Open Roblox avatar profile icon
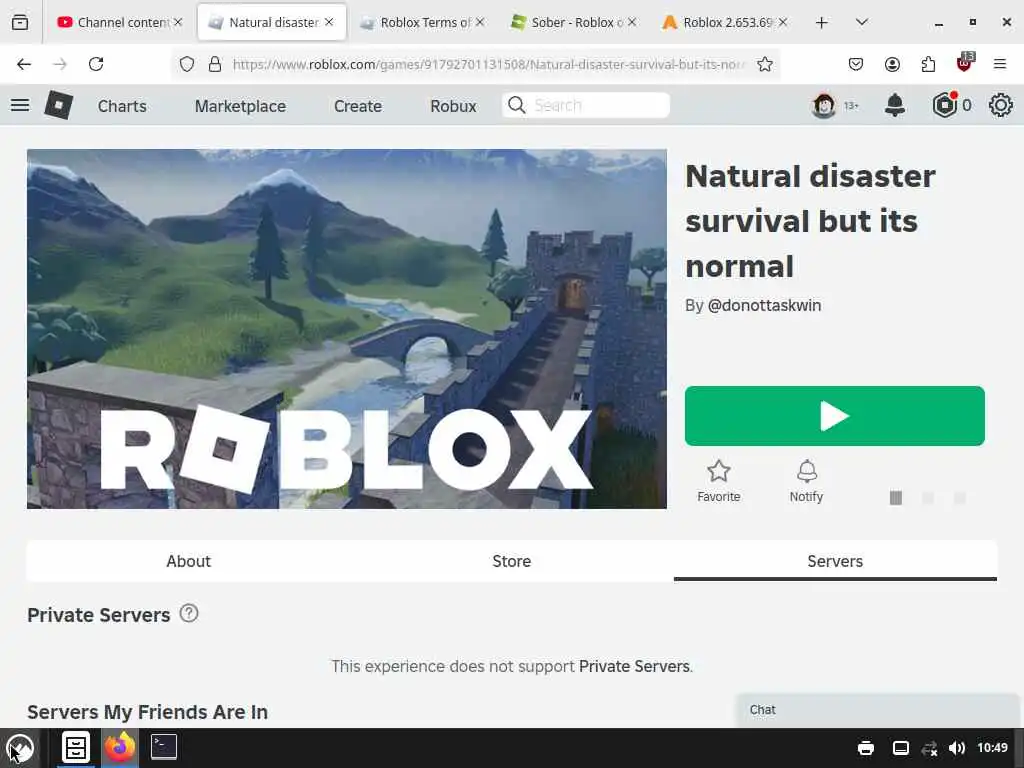The width and height of the screenshot is (1024, 768). tap(824, 105)
